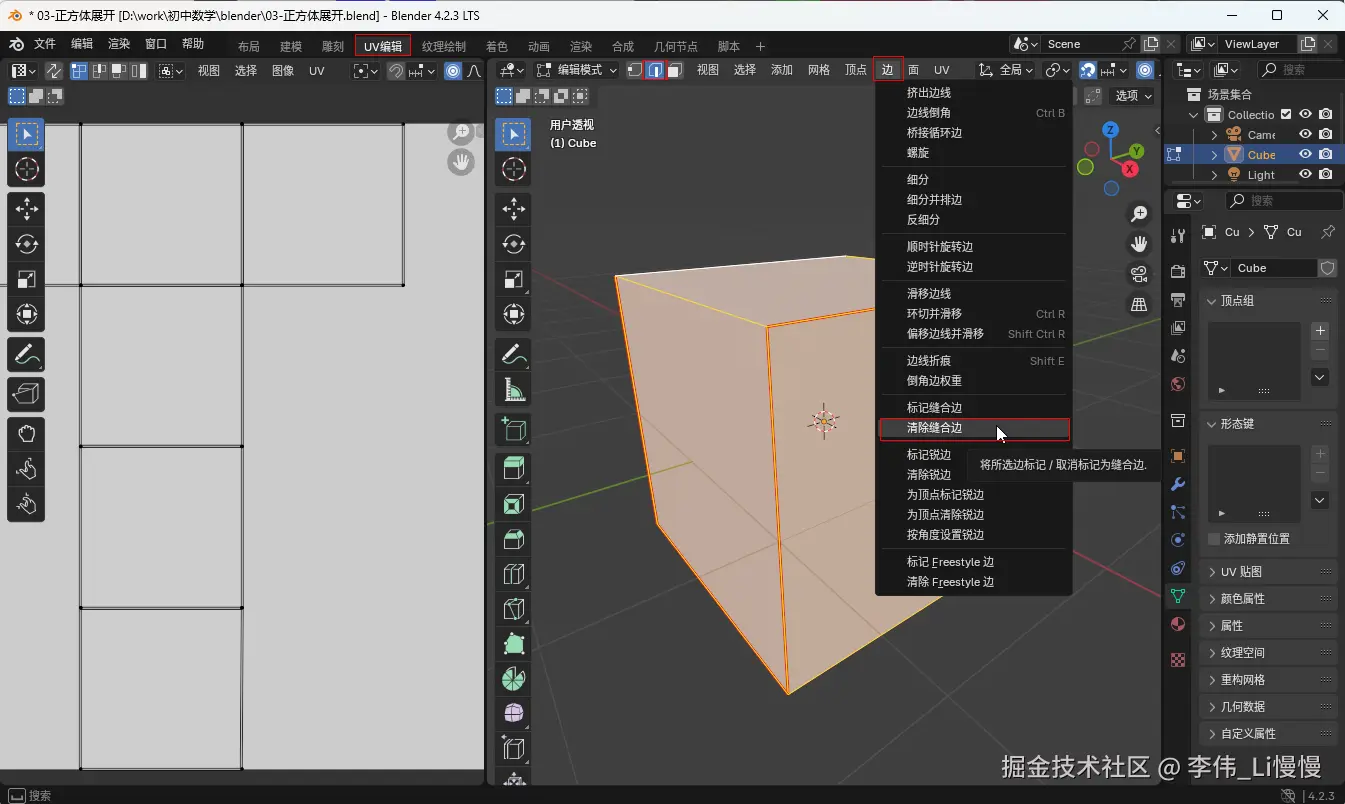This screenshot has width=1345, height=804.
Task: Click the Add Cube tool icon
Action: tap(514, 430)
